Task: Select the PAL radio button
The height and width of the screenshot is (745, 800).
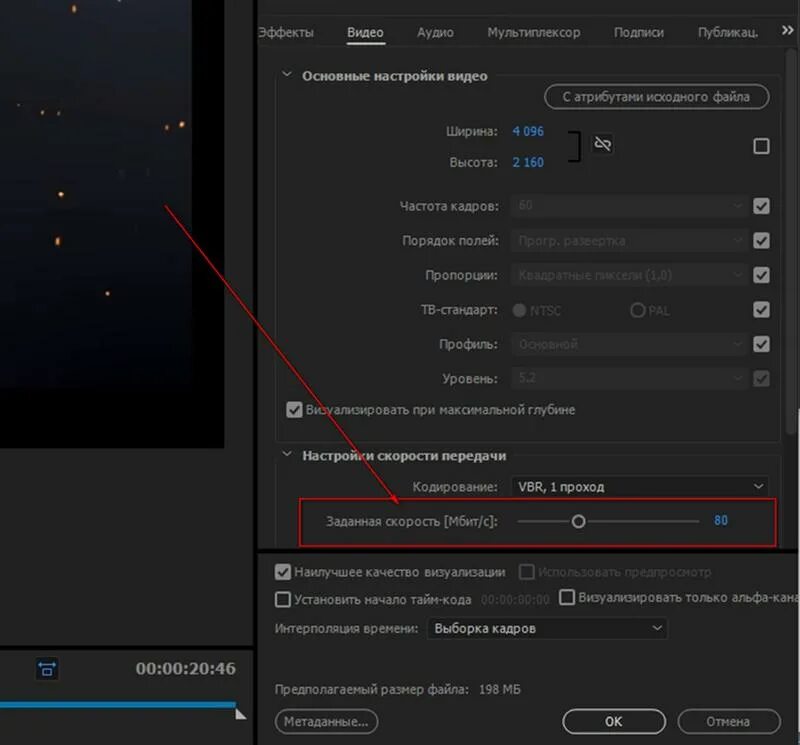Action: click(638, 310)
